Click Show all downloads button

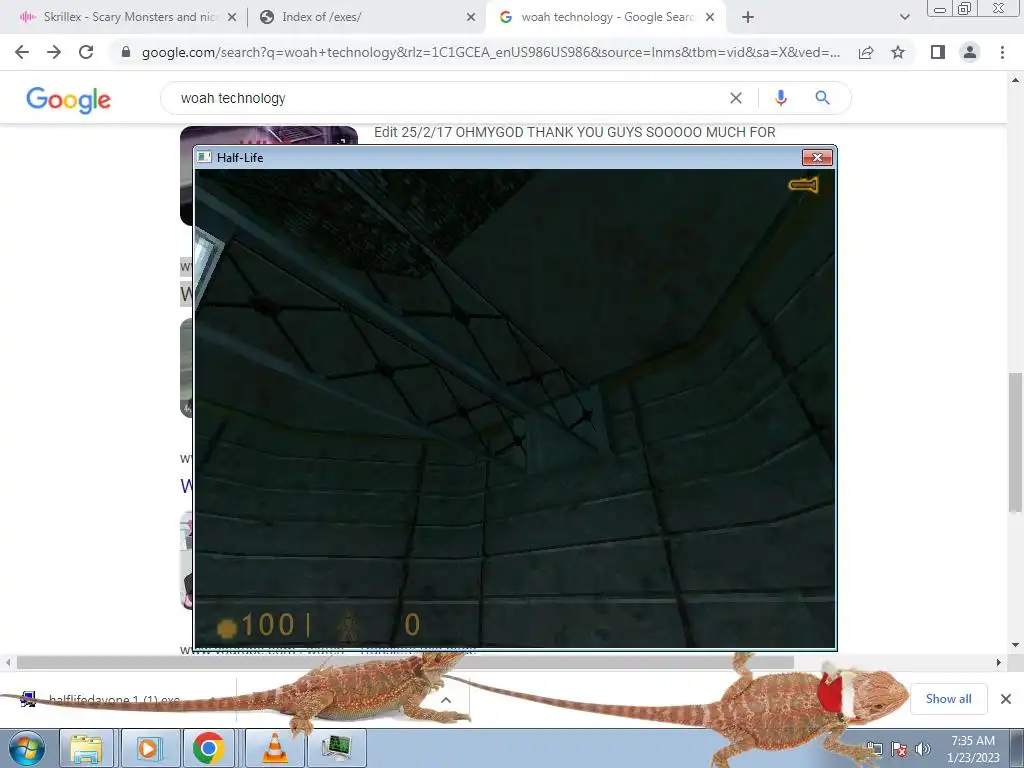948,699
